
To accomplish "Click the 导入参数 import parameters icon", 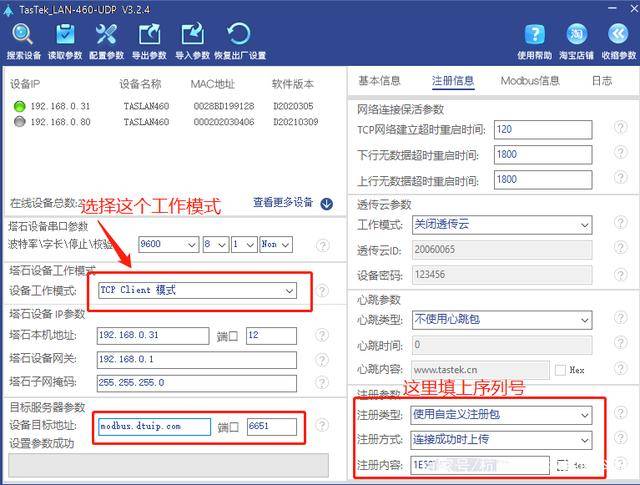I will point(192,34).
